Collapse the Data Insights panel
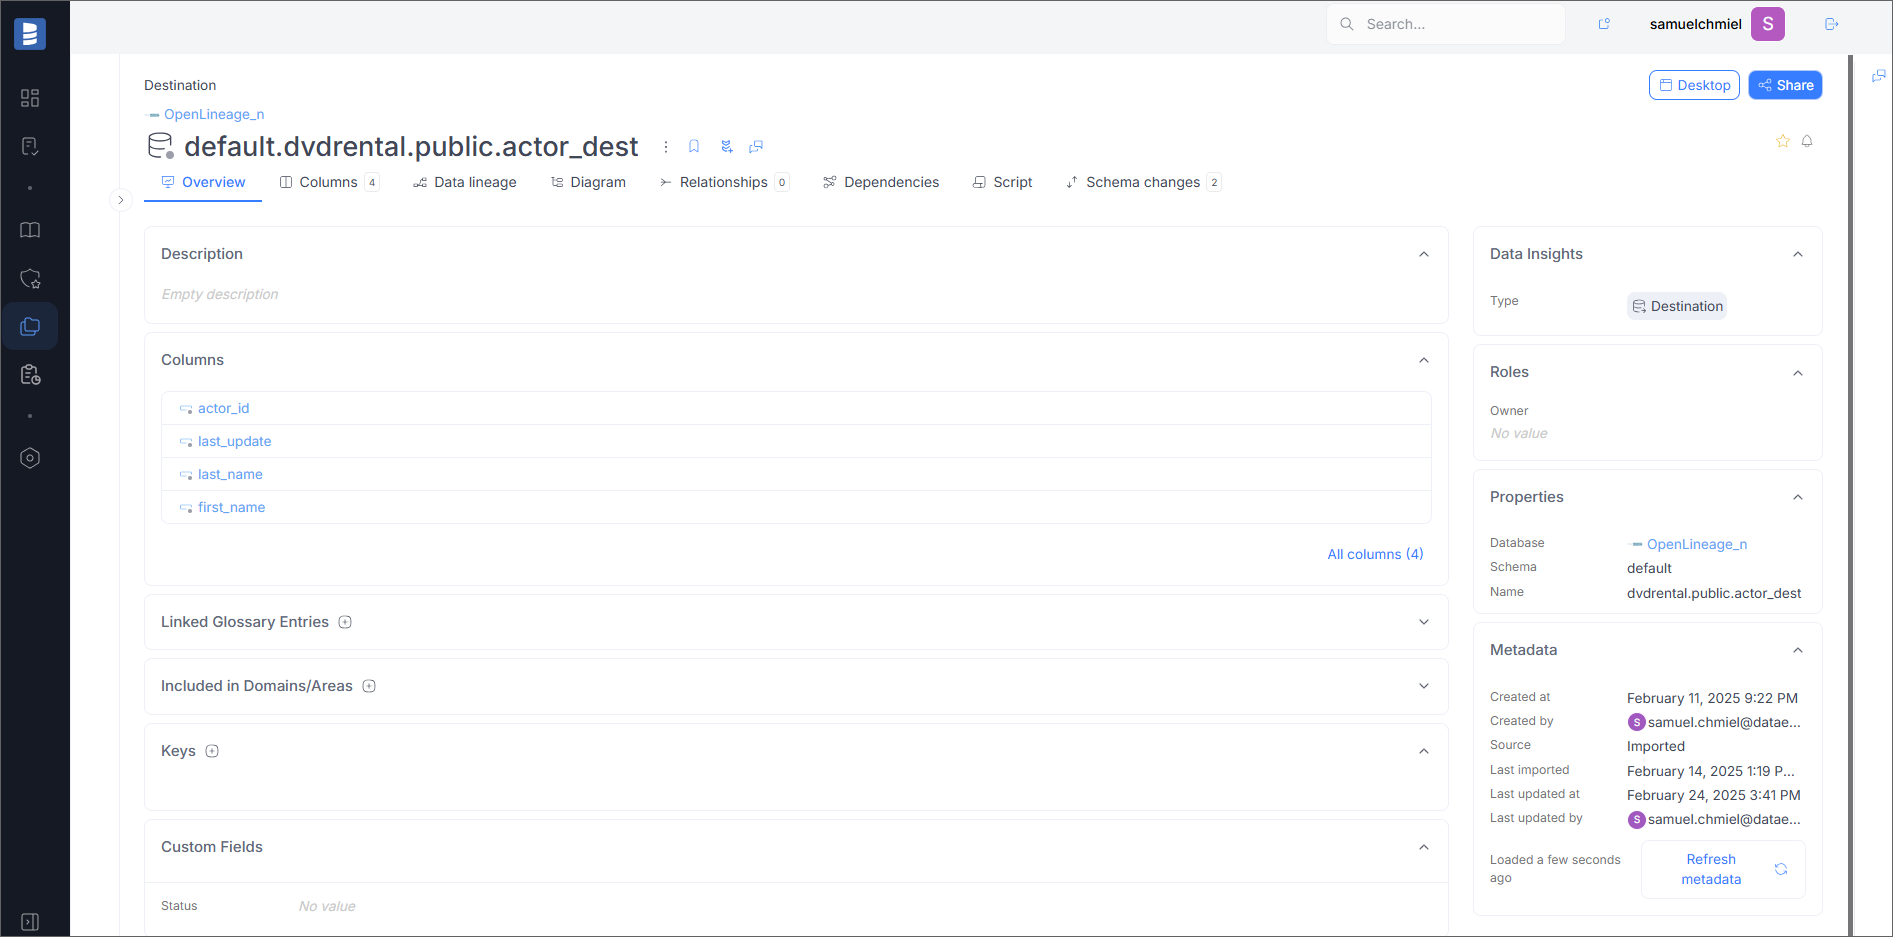 click(x=1798, y=254)
